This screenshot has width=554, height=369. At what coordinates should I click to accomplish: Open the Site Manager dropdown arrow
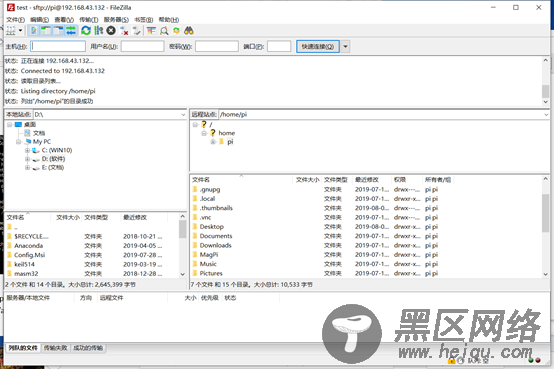20,31
